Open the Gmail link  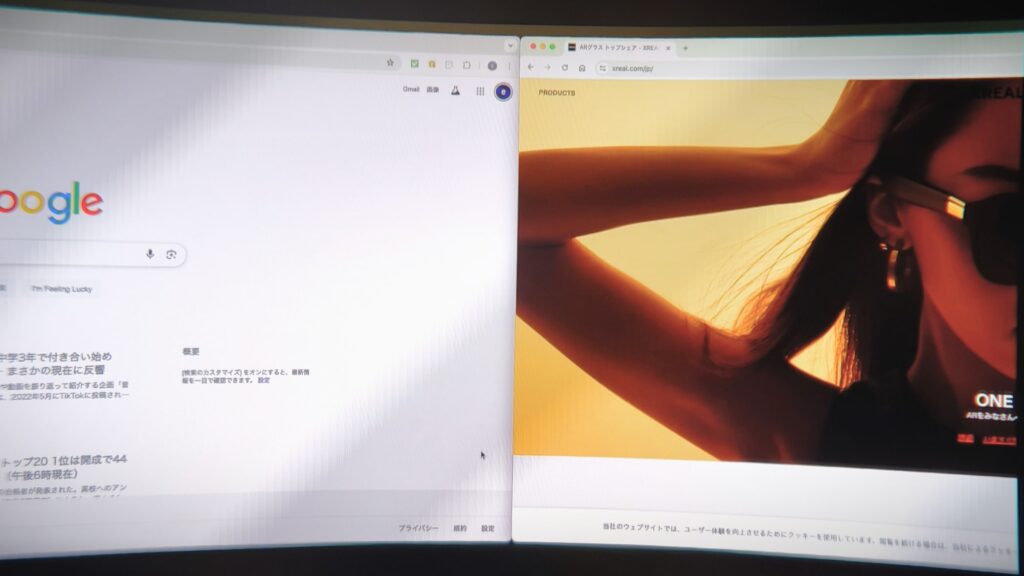(411, 89)
